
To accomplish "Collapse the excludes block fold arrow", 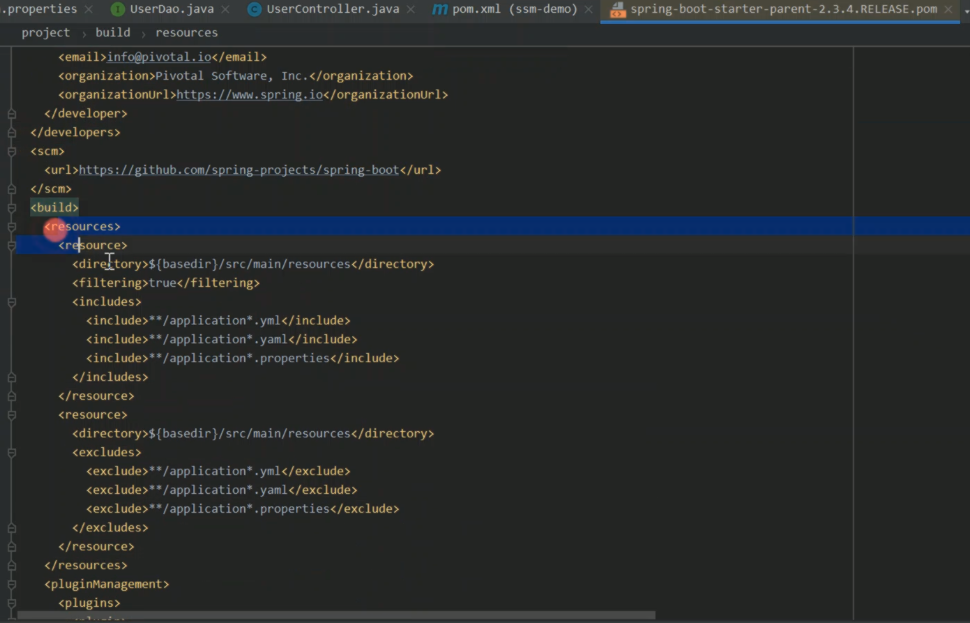I will point(10,451).
